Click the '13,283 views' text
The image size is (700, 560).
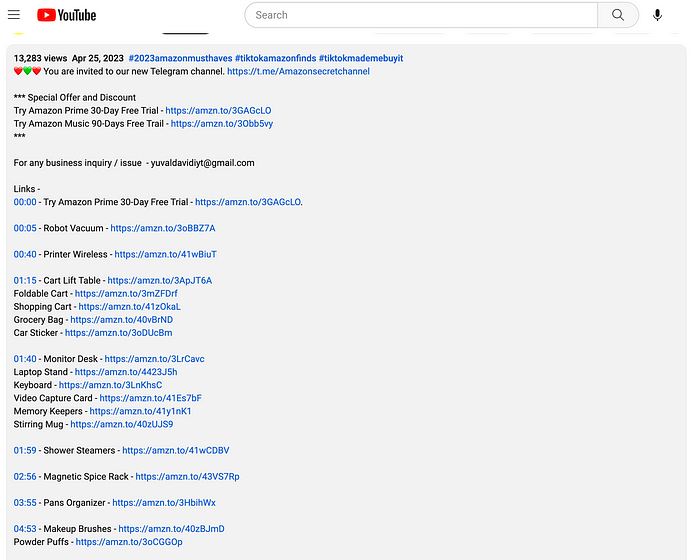(40, 58)
